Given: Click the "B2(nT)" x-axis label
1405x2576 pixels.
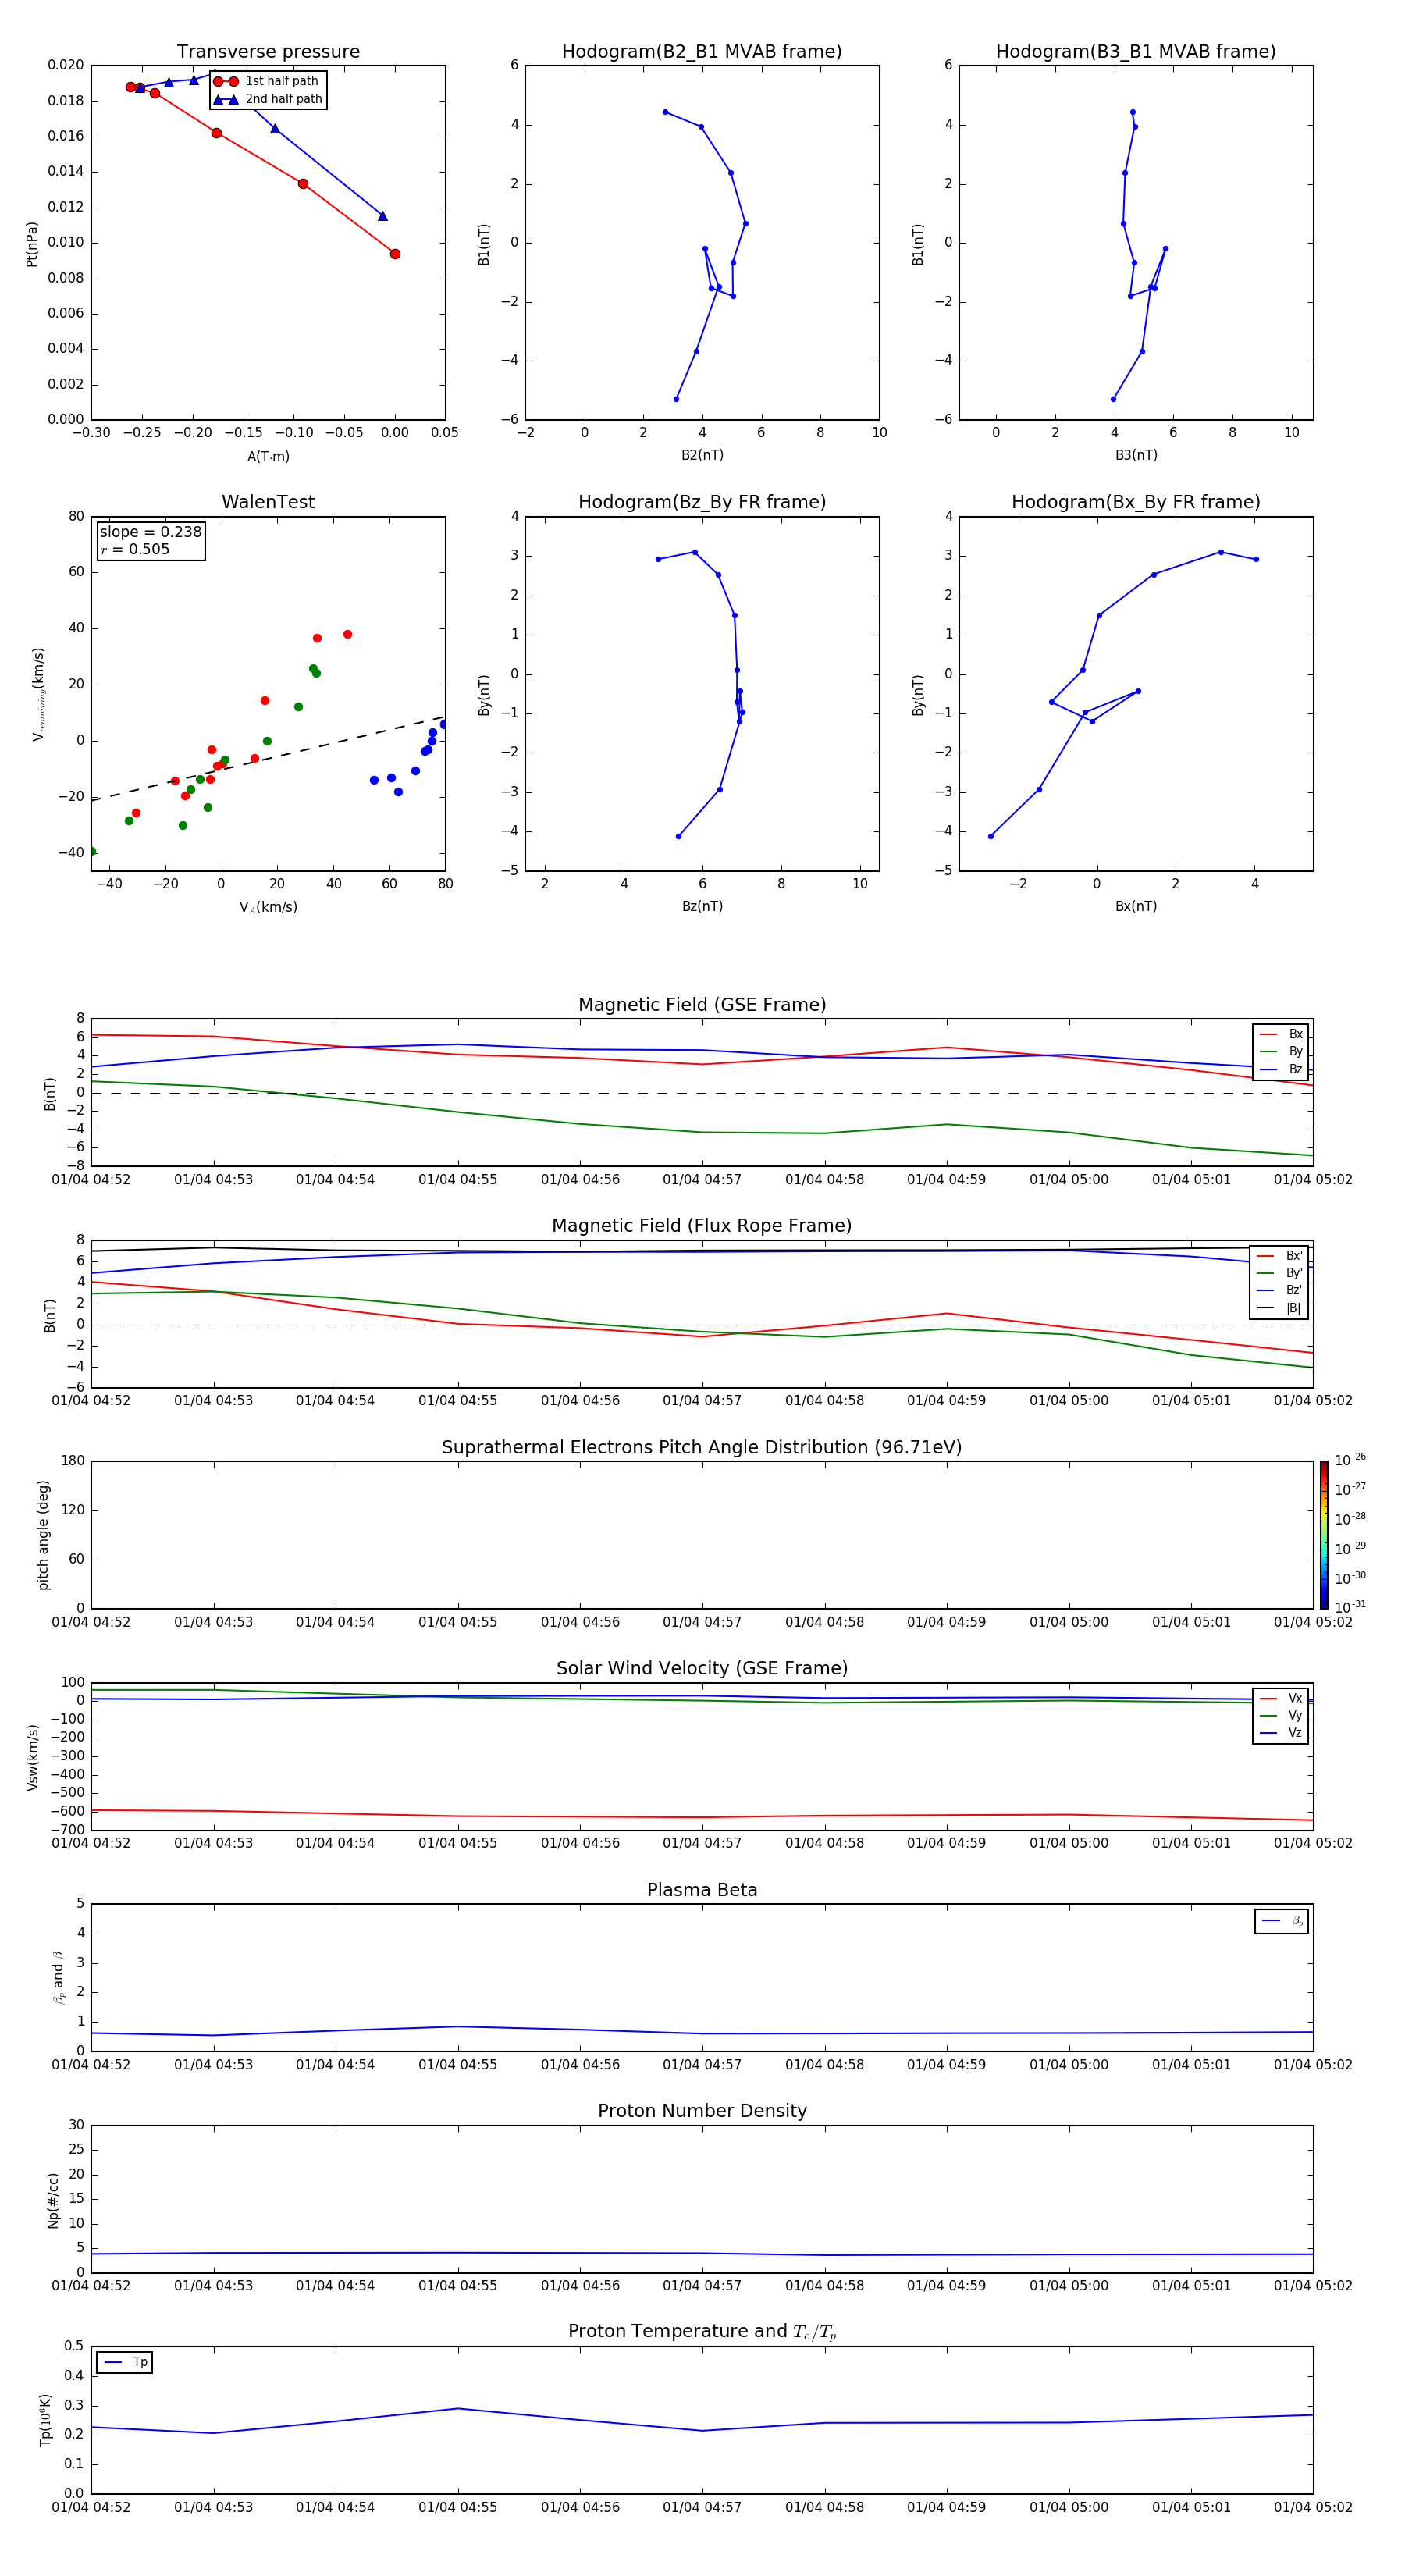Looking at the screenshot, I should (702, 455).
